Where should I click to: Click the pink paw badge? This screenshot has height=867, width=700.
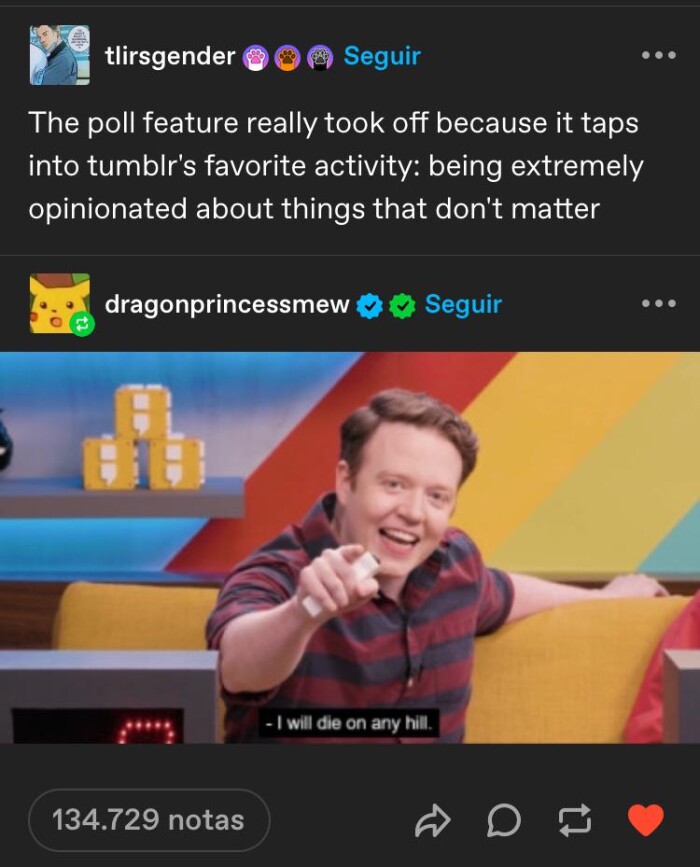pyautogui.click(x=255, y=58)
